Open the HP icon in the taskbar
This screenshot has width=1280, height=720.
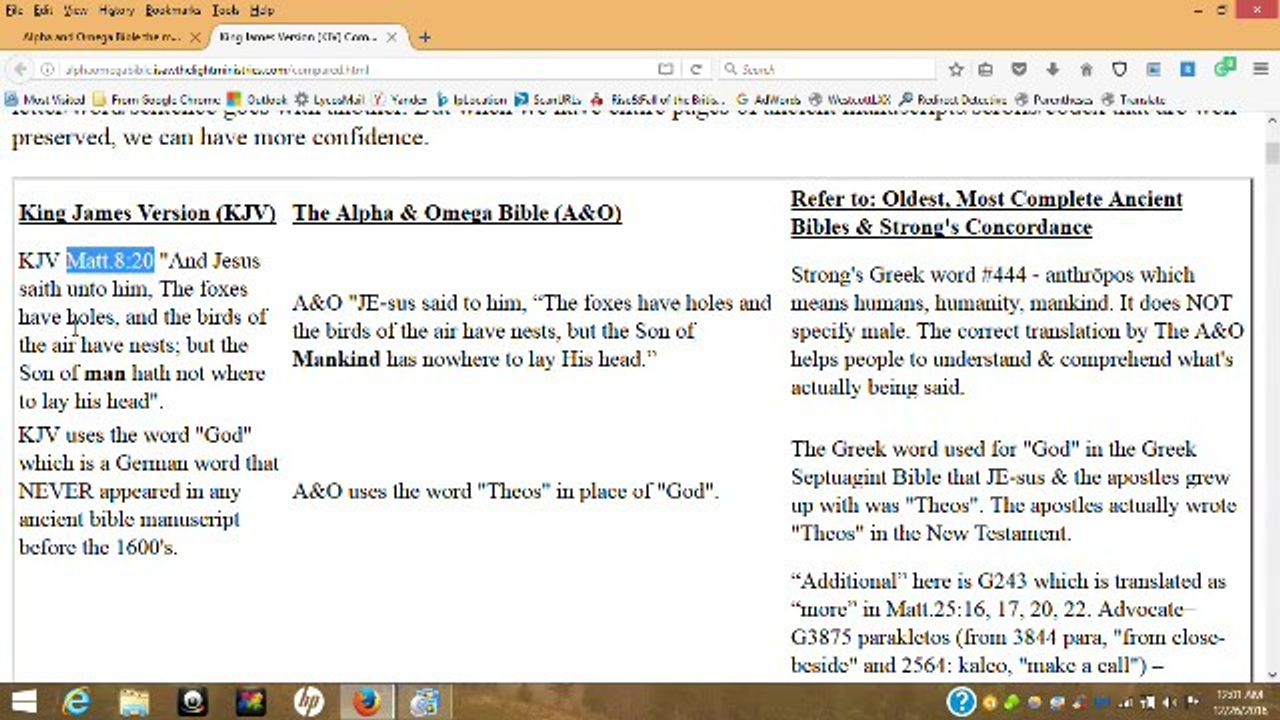click(308, 702)
